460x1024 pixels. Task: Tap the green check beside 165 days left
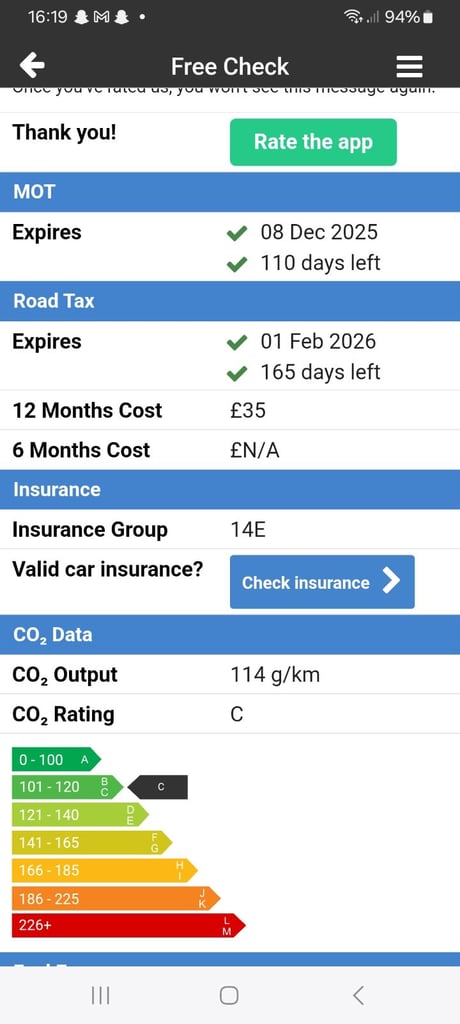(237, 373)
